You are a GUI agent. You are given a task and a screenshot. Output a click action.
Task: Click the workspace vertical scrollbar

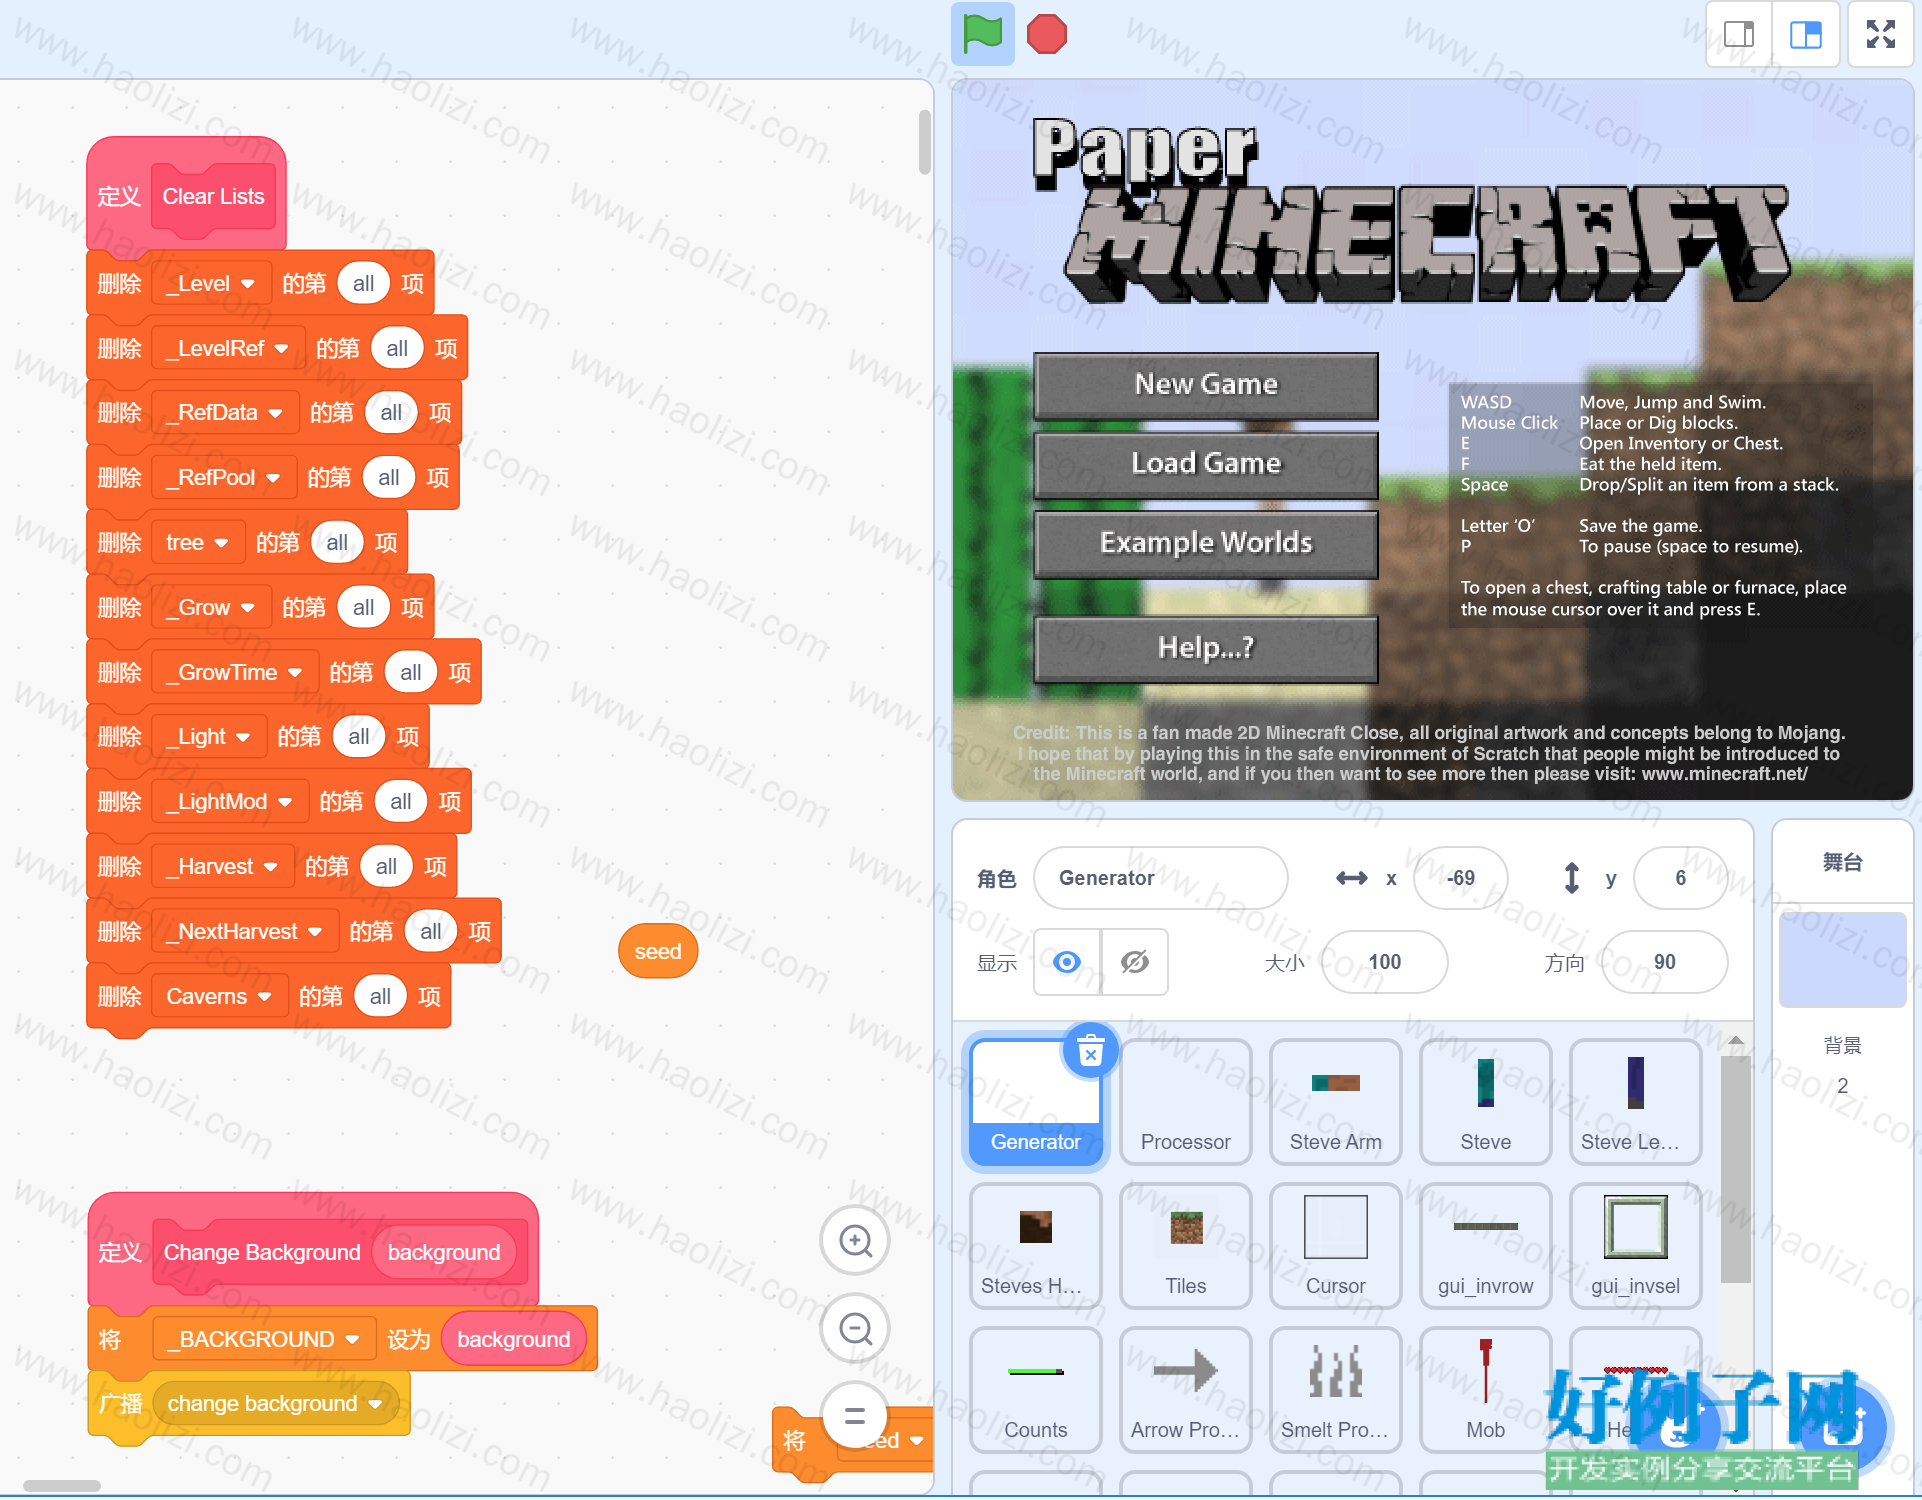924,142
